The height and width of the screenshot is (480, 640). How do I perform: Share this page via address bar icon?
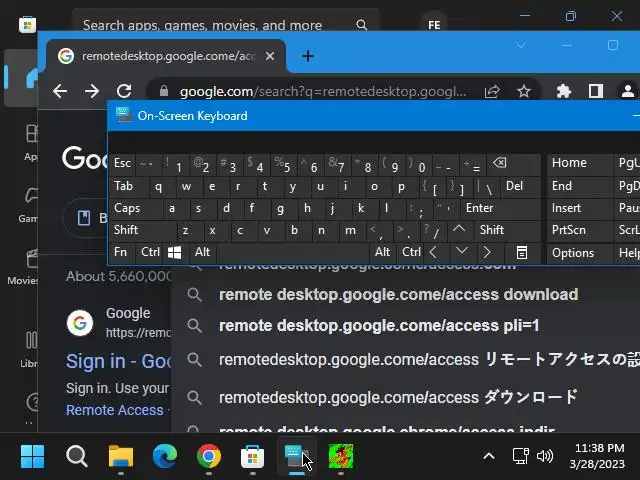[x=492, y=91]
